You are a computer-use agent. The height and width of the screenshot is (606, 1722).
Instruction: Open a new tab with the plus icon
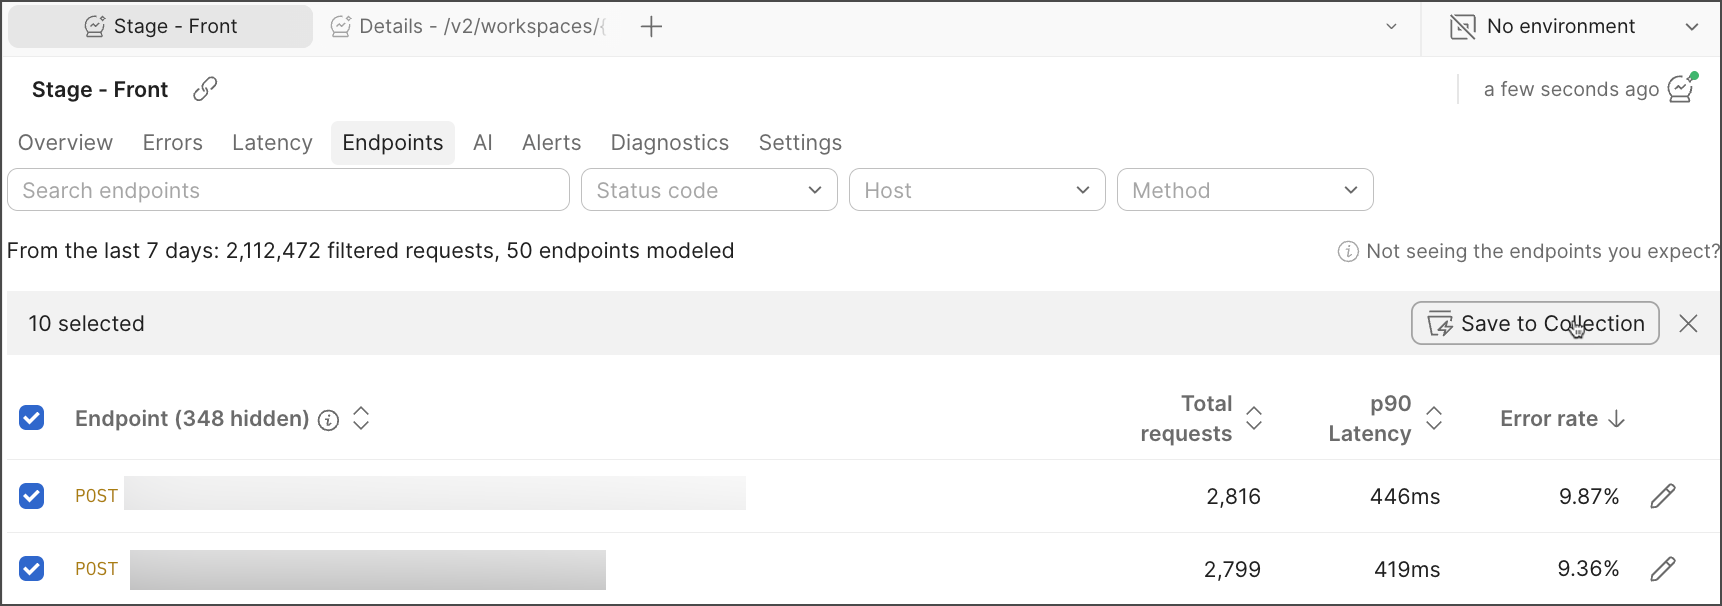click(x=651, y=27)
